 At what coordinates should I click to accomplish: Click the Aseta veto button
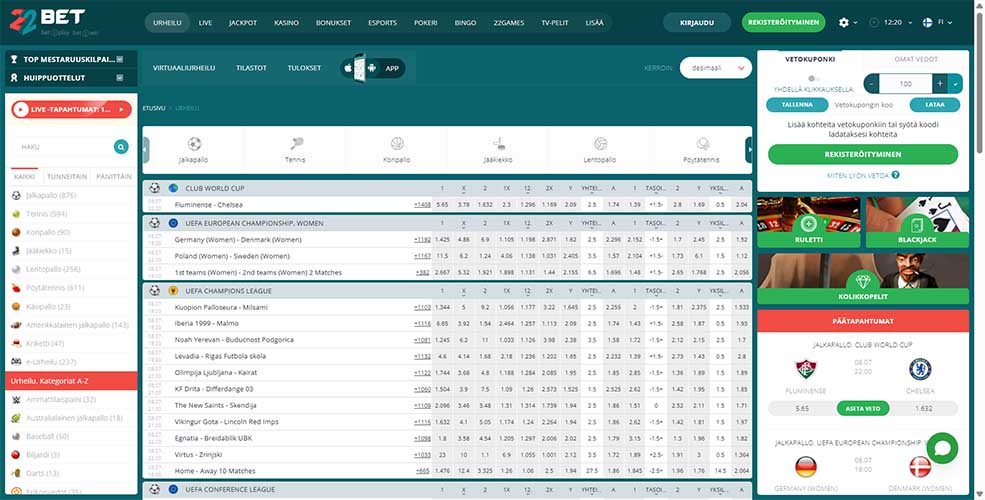pyautogui.click(x=863, y=408)
